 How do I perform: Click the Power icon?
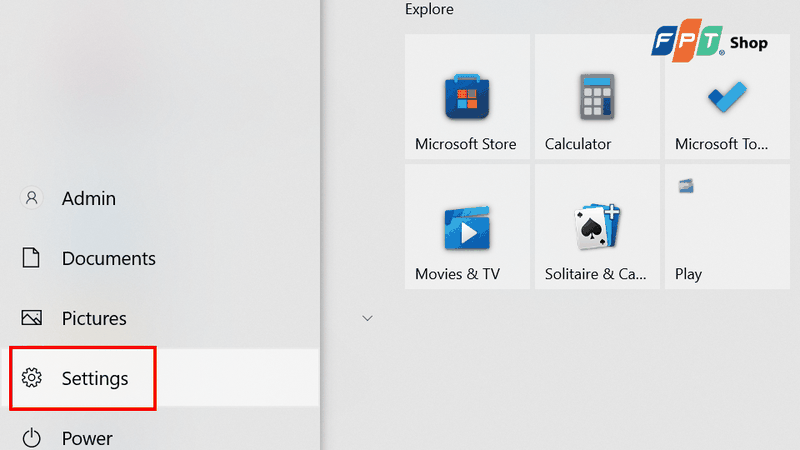(32, 438)
